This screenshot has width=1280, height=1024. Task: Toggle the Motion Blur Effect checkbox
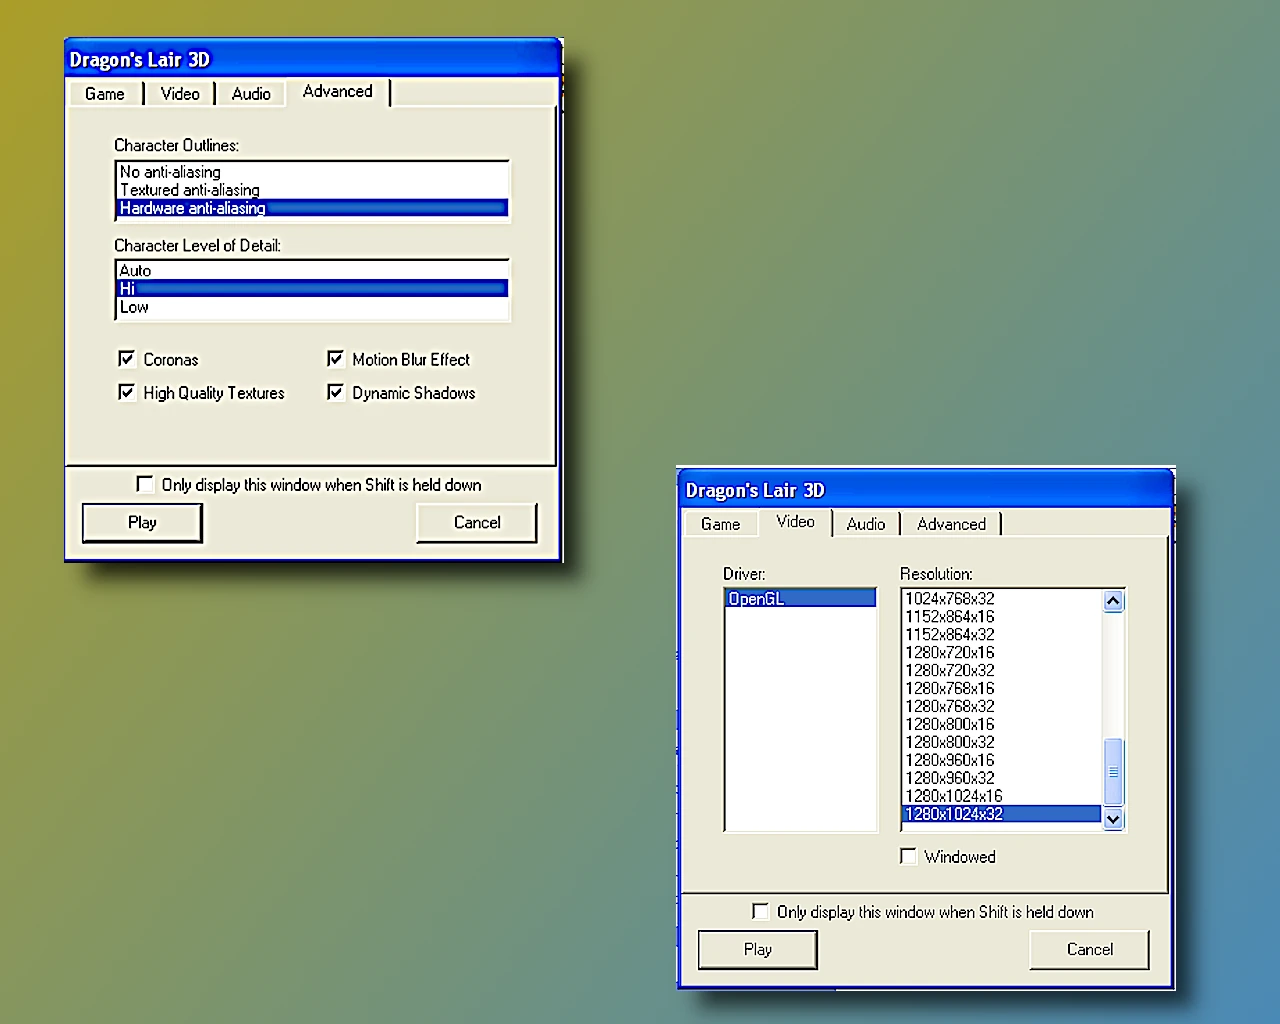[335, 359]
